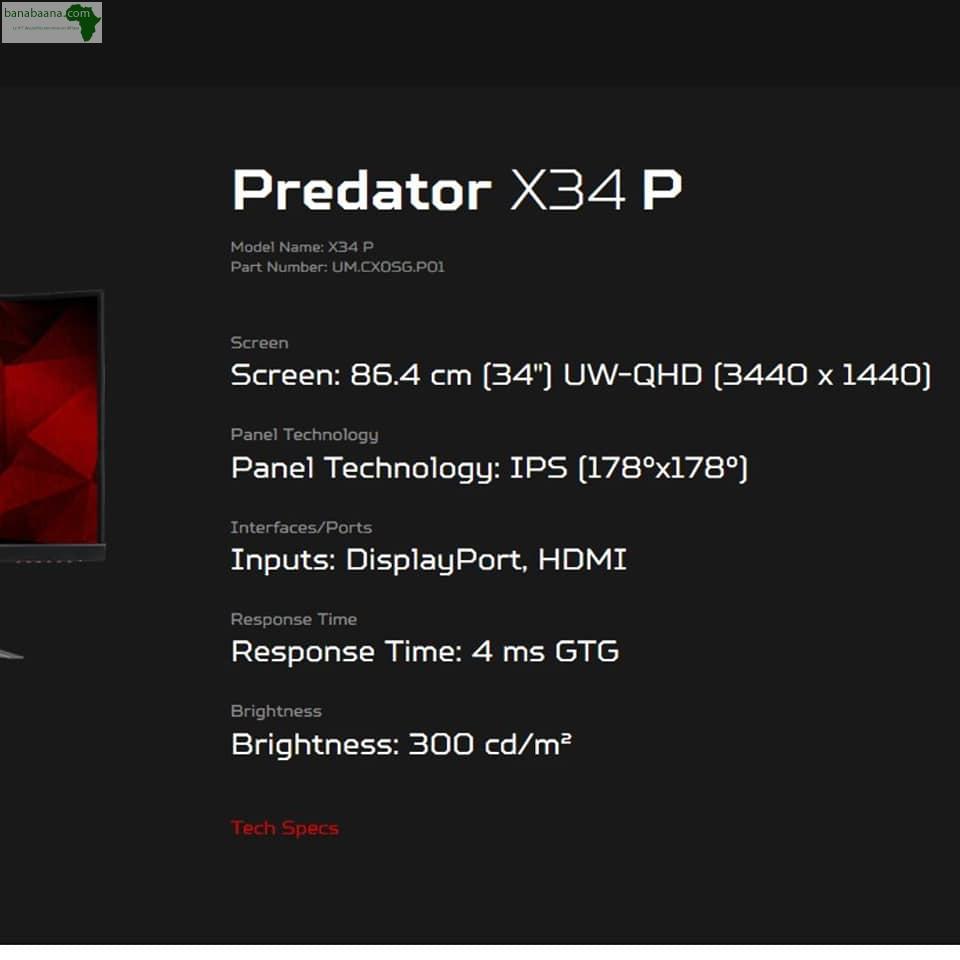This screenshot has height=960, width=960.
Task: Click the small gray Brightness label
Action: click(276, 711)
